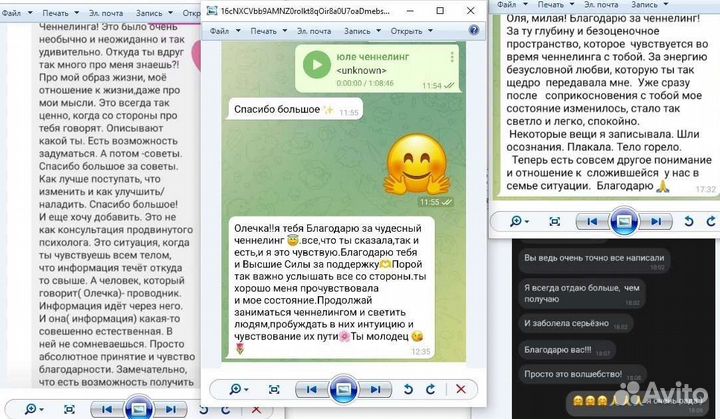
Task: Start slideshow in center viewer
Action: click(x=343, y=390)
